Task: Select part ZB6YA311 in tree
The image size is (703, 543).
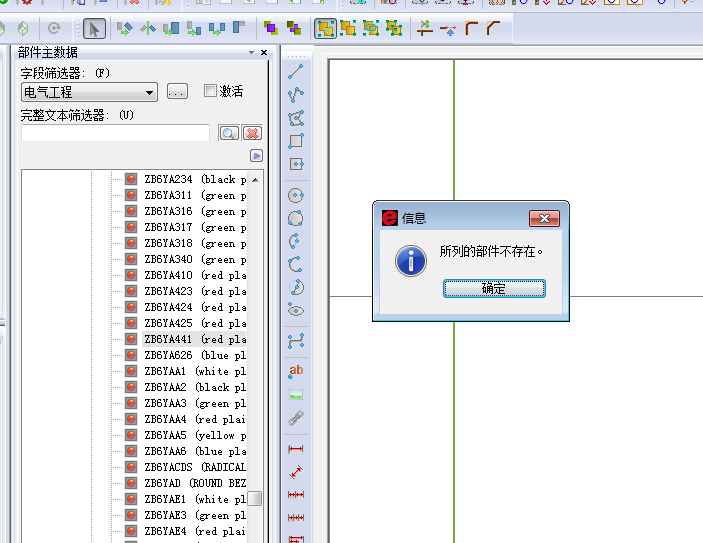Action: tap(195, 195)
